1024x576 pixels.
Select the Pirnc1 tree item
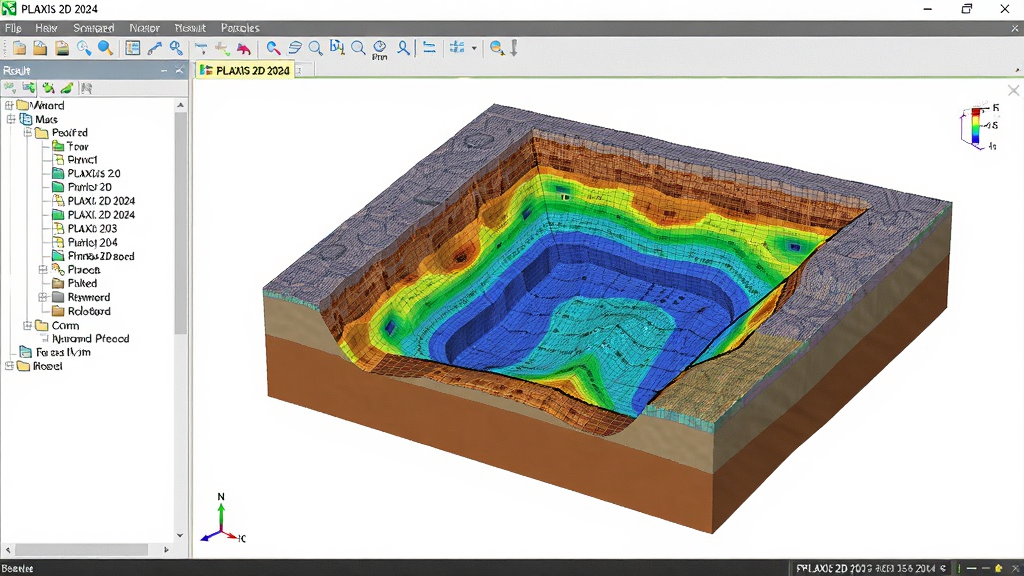tap(82, 160)
